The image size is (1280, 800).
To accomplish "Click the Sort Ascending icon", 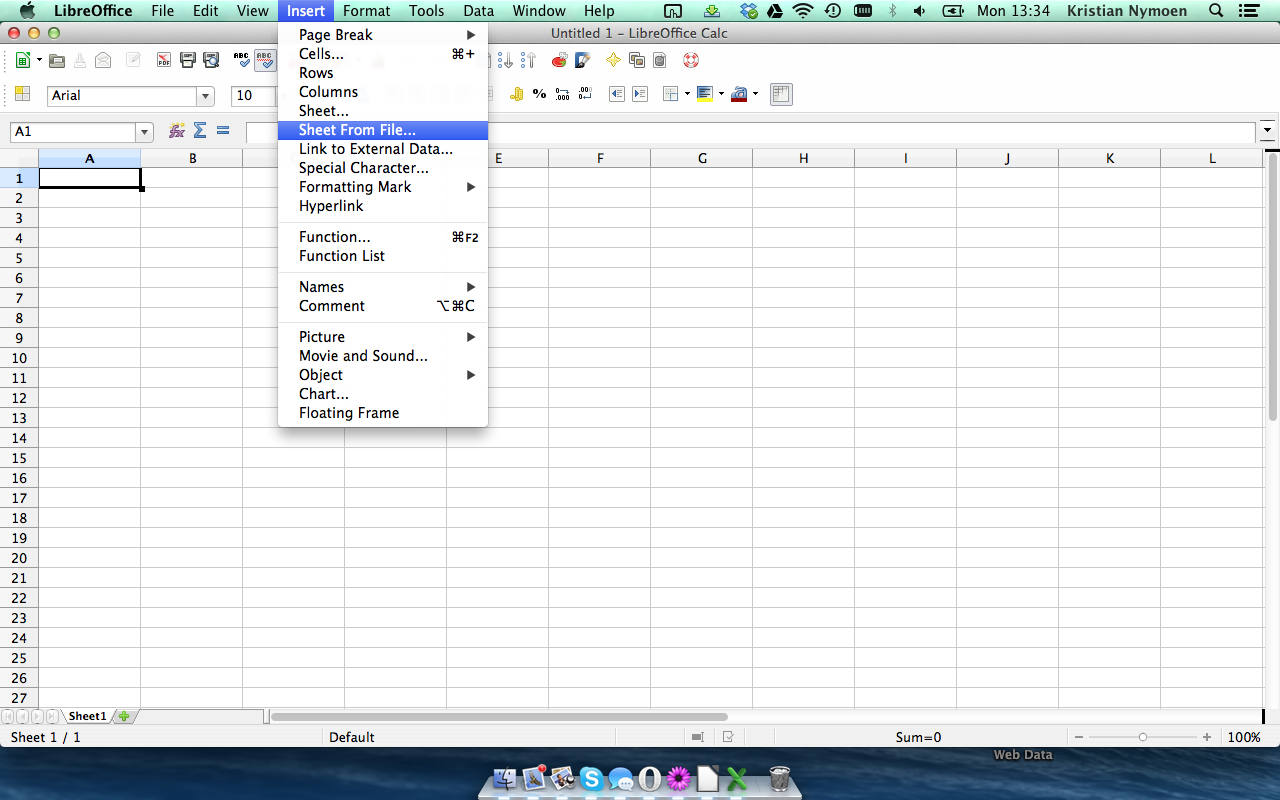I will pyautogui.click(x=506, y=60).
